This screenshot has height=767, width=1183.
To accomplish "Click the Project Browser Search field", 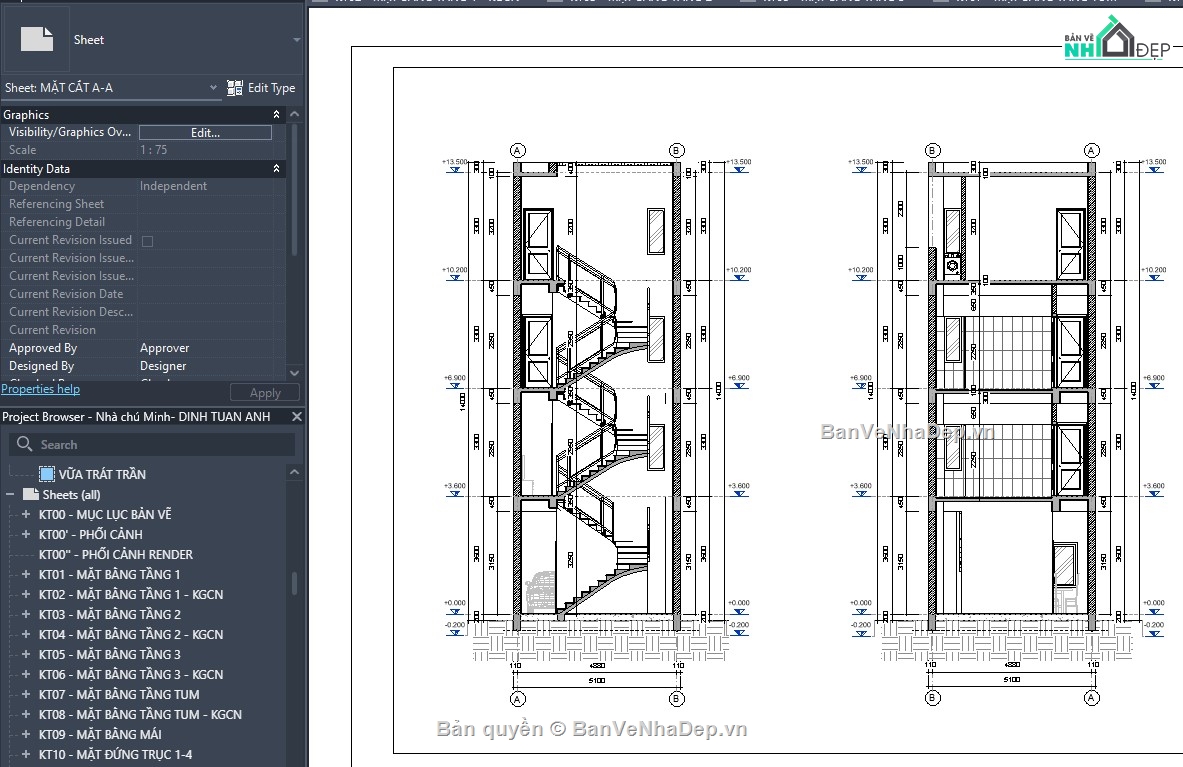I will click(152, 444).
